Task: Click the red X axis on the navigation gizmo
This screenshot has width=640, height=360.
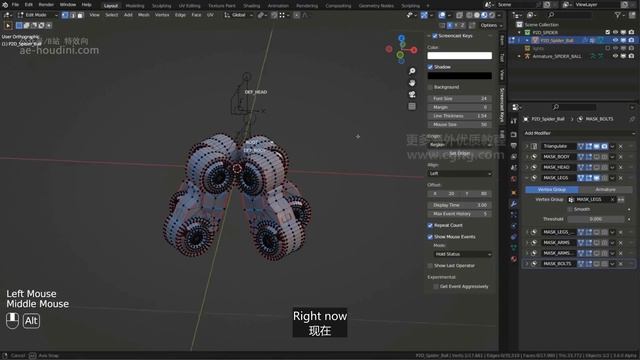Action: coord(414,50)
